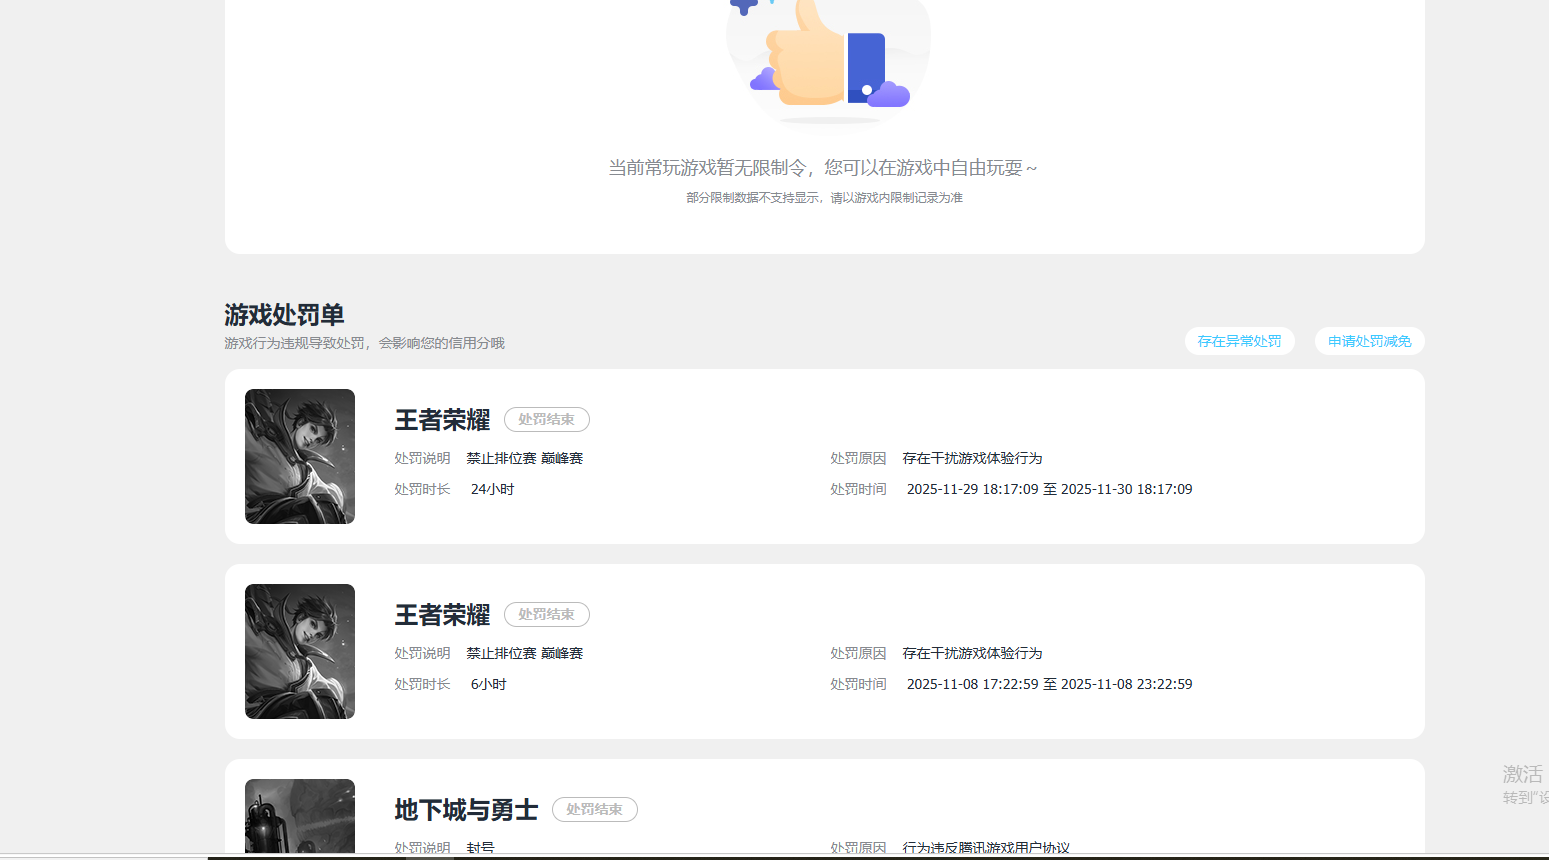
Task: Select the 游戏处罚单 heading
Action: point(284,315)
